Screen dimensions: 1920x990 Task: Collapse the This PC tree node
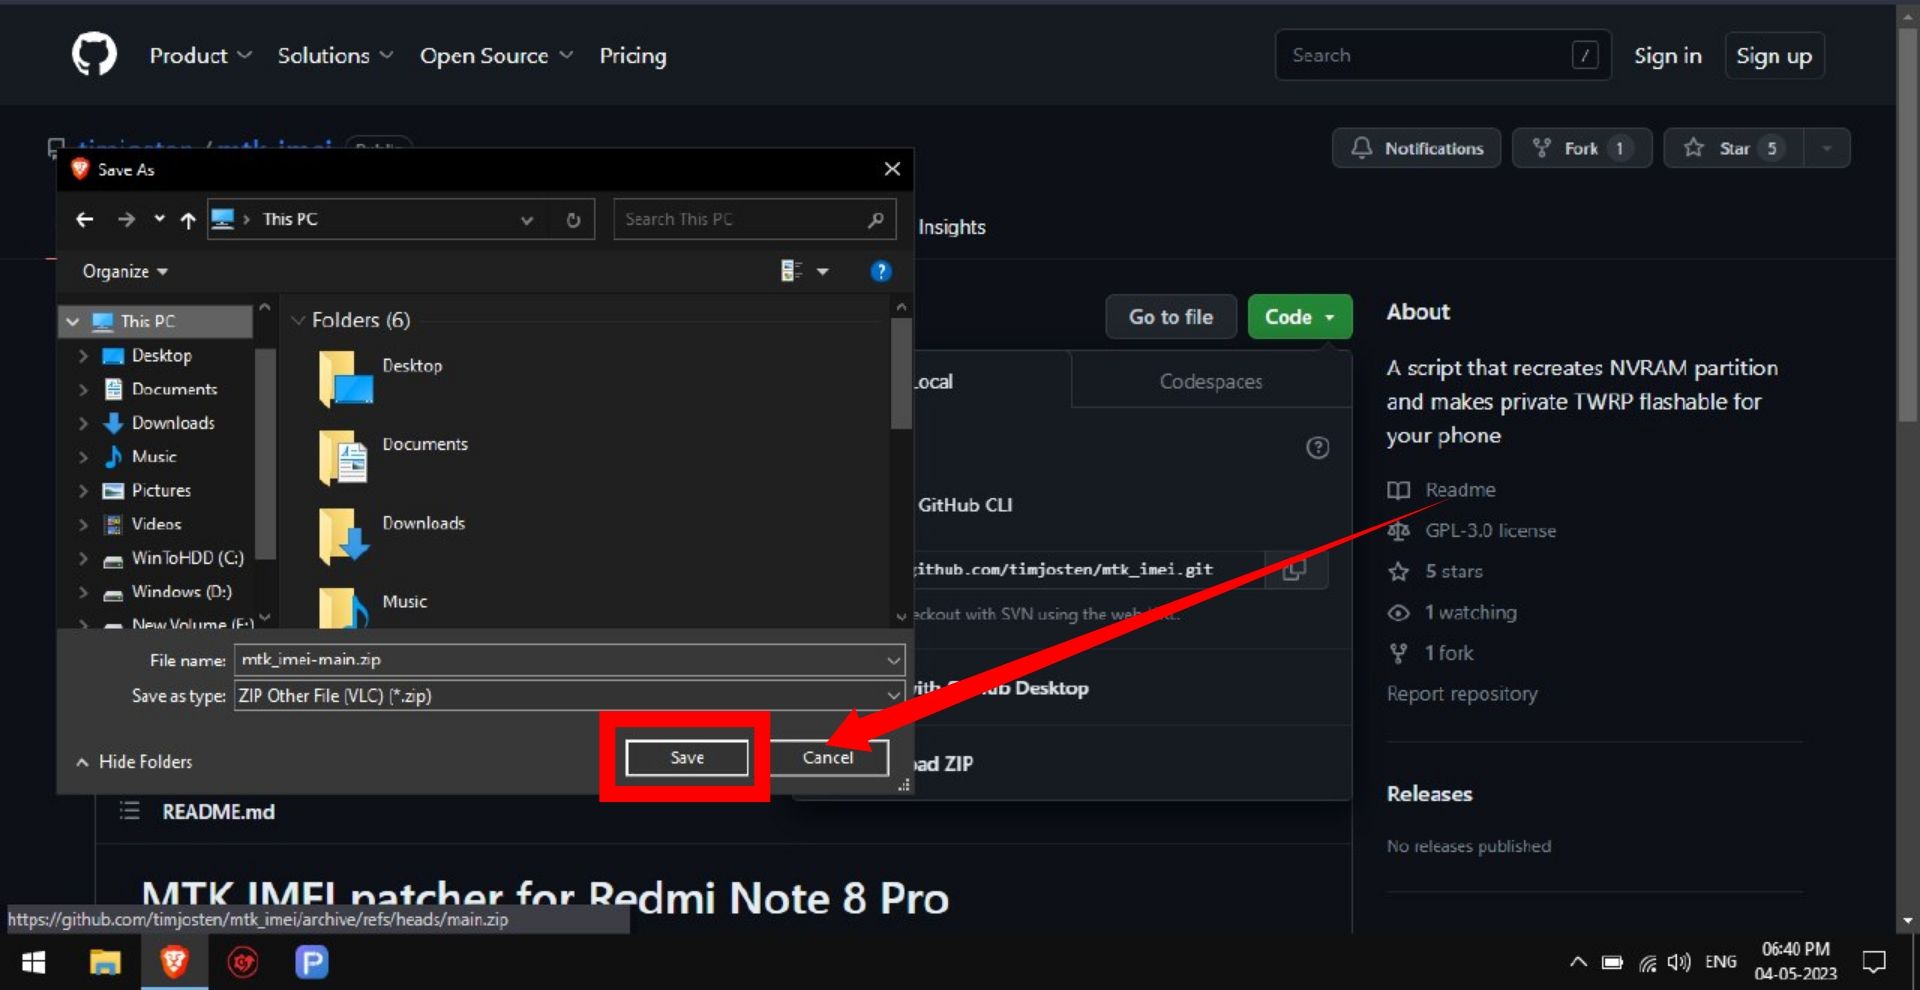[x=72, y=321]
